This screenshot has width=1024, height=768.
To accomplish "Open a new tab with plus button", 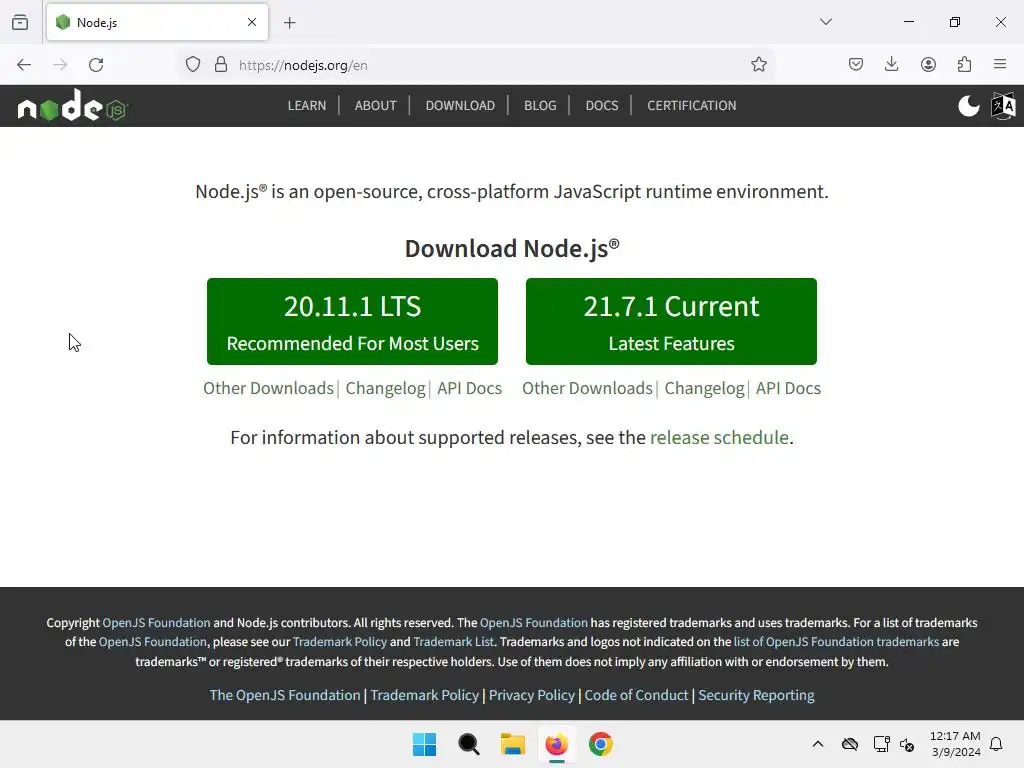I will tap(290, 23).
